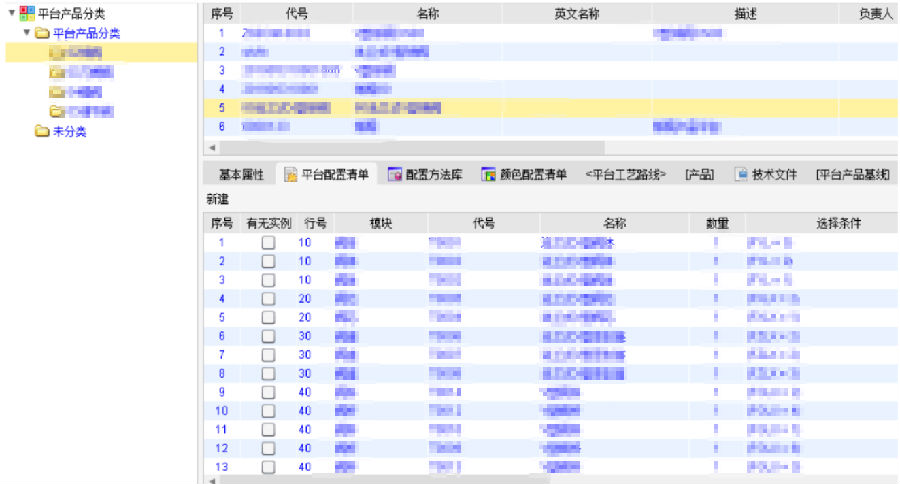Click the 新建 button
The width and height of the screenshot is (900, 484).
pyautogui.click(x=218, y=200)
